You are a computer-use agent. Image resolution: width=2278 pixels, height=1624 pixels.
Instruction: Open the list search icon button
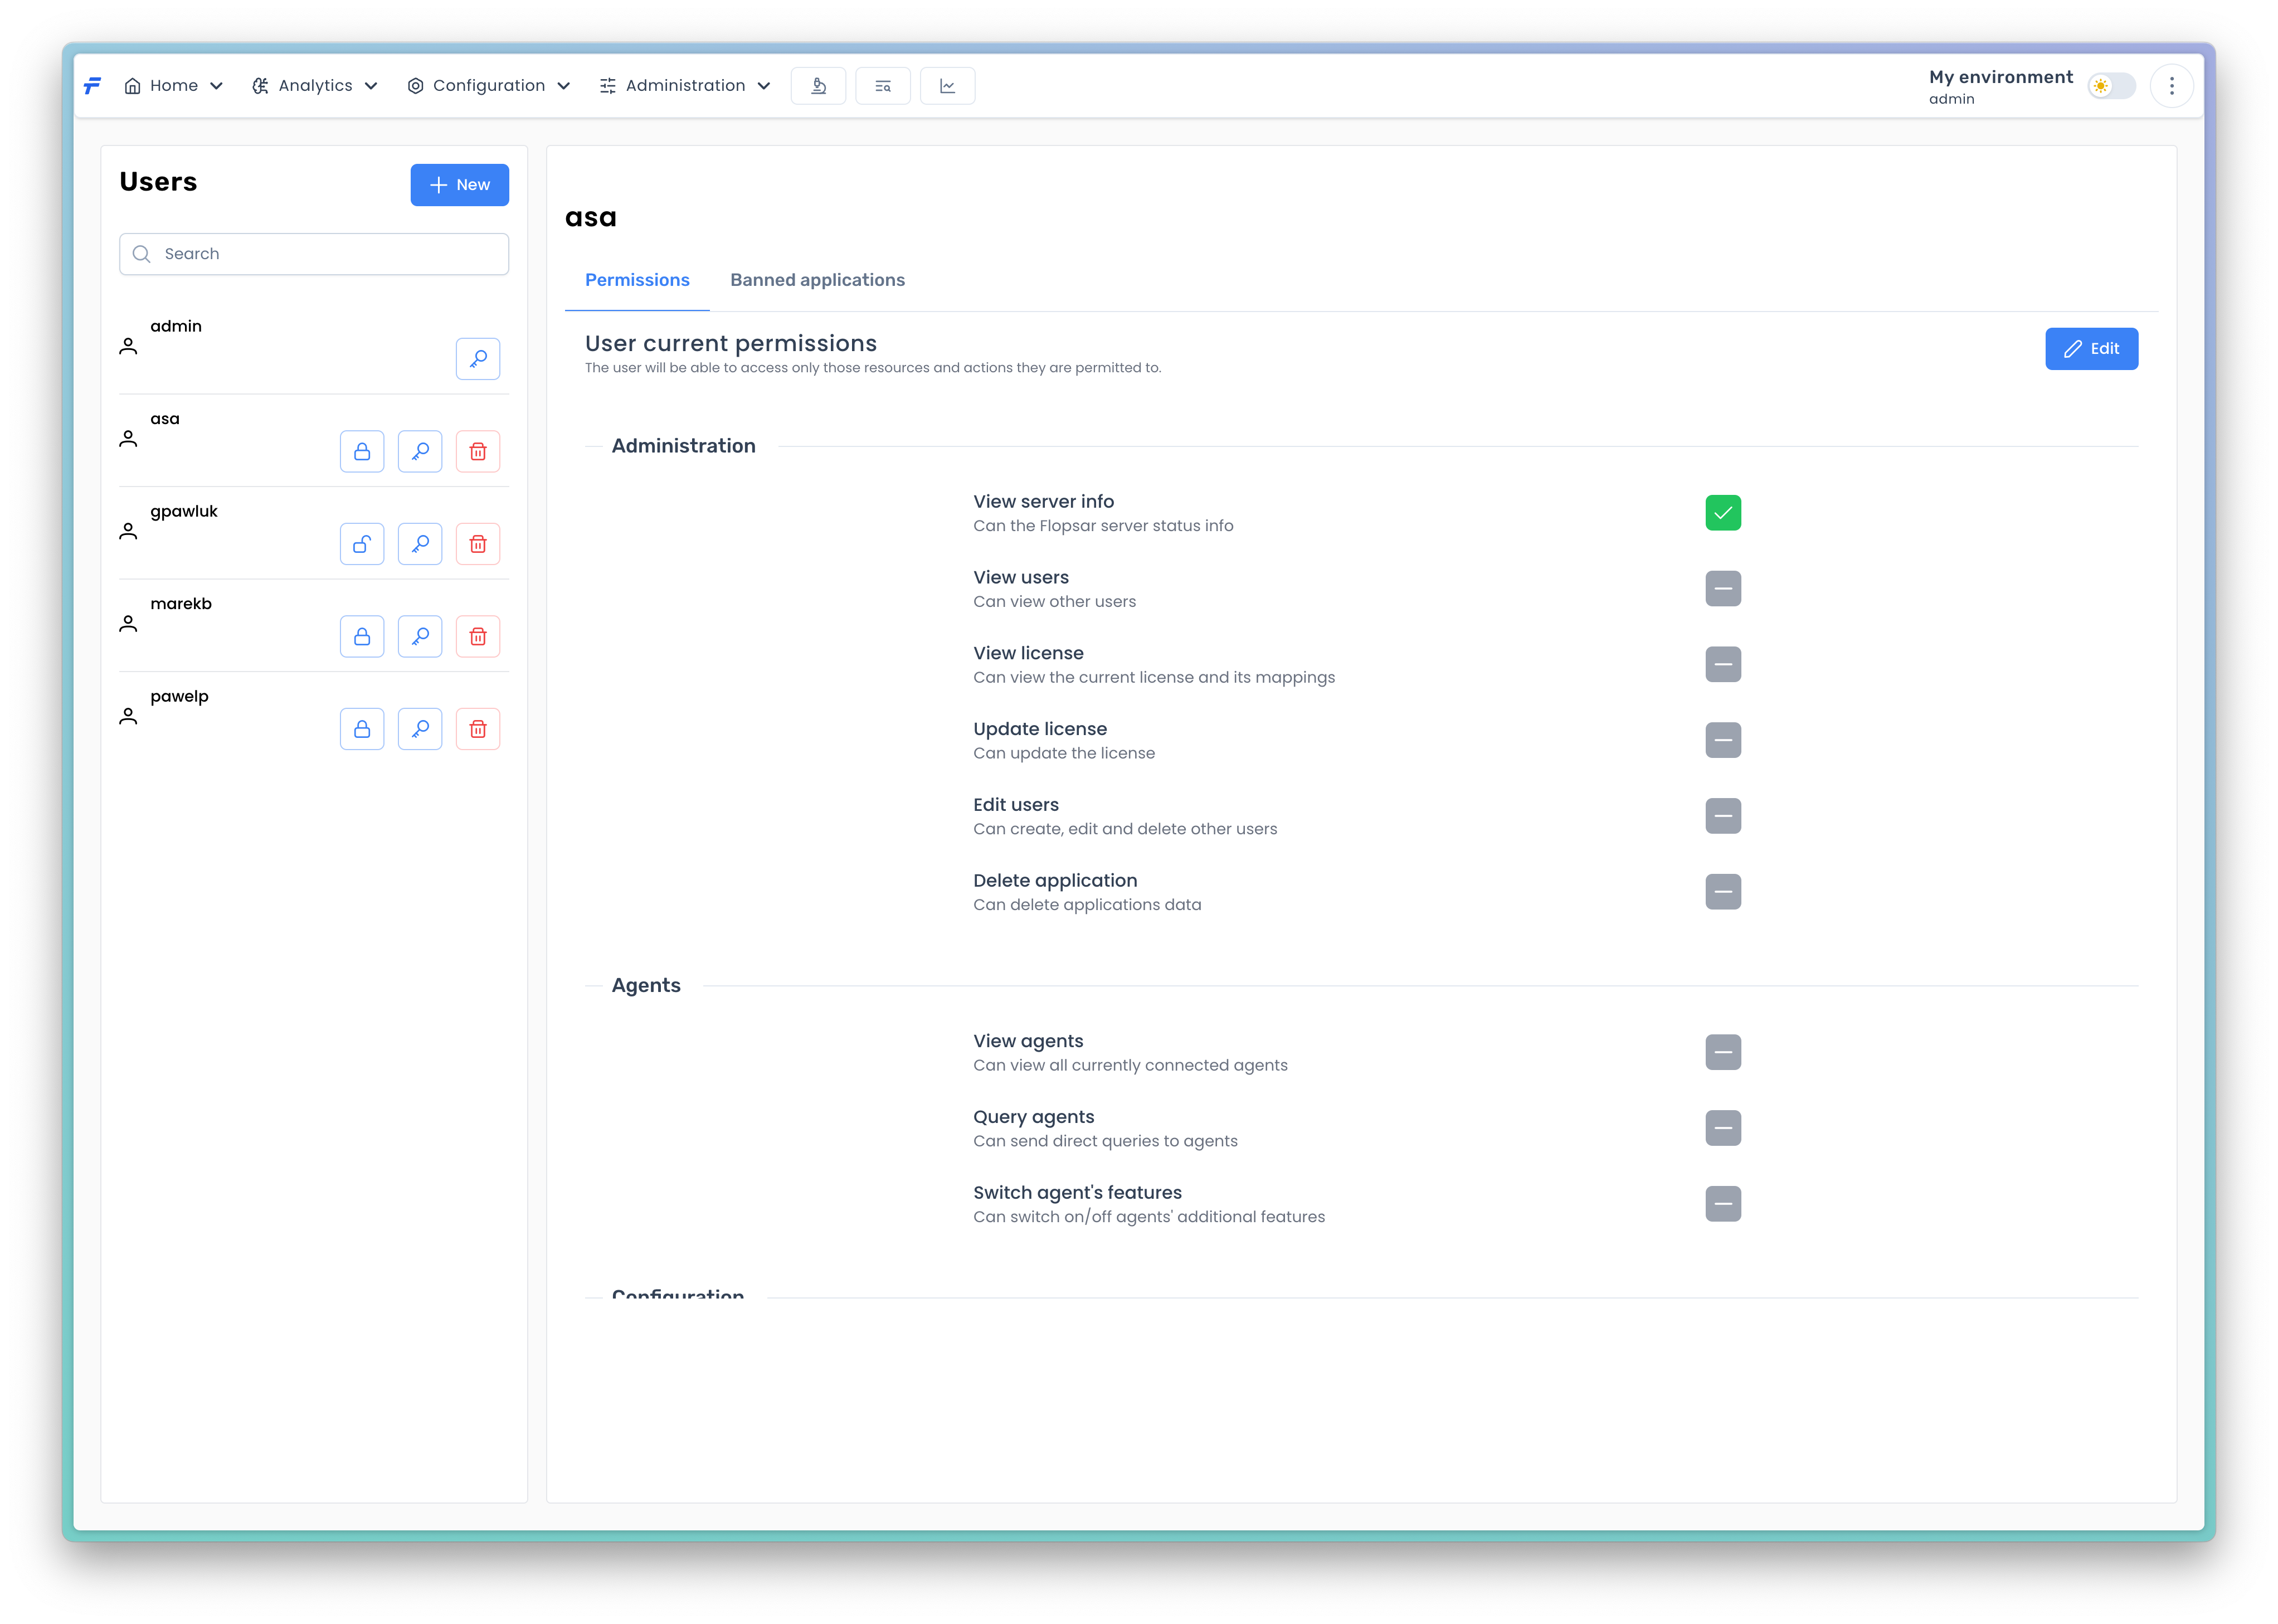pos(882,86)
